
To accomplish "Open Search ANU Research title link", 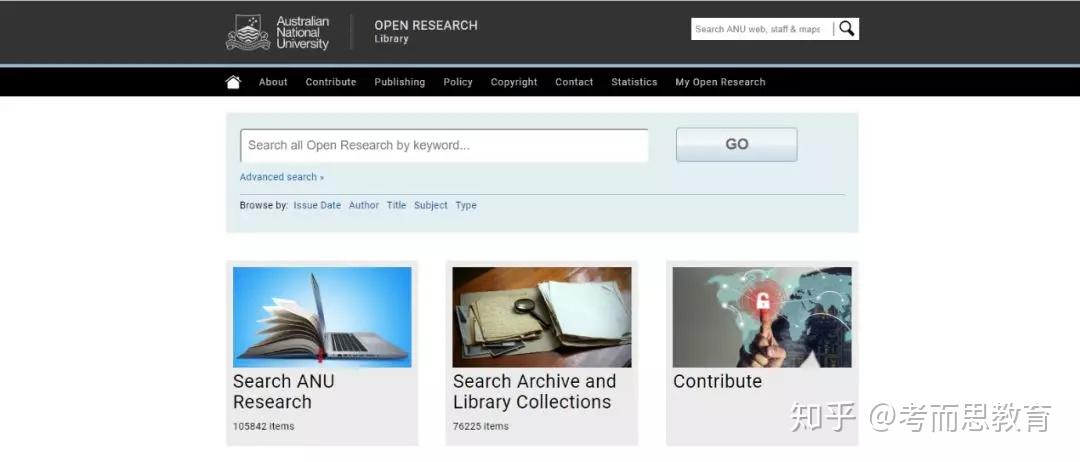I will click(x=283, y=392).
